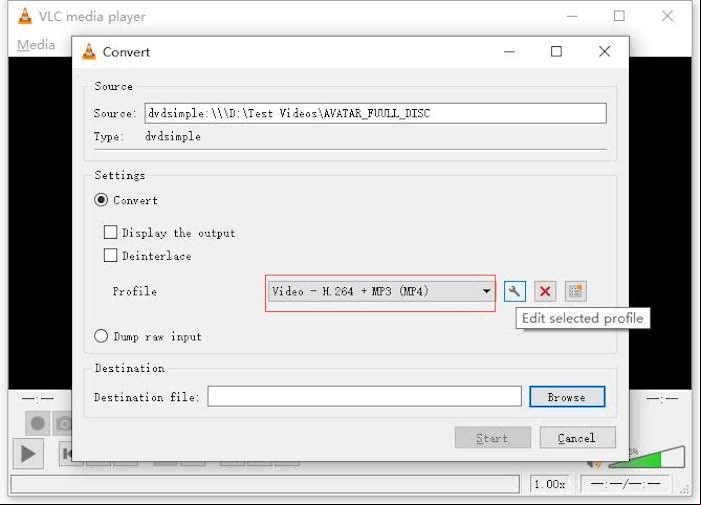This screenshot has height=505, width=701.
Task: Click the Browse button for destination
Action: [567, 397]
